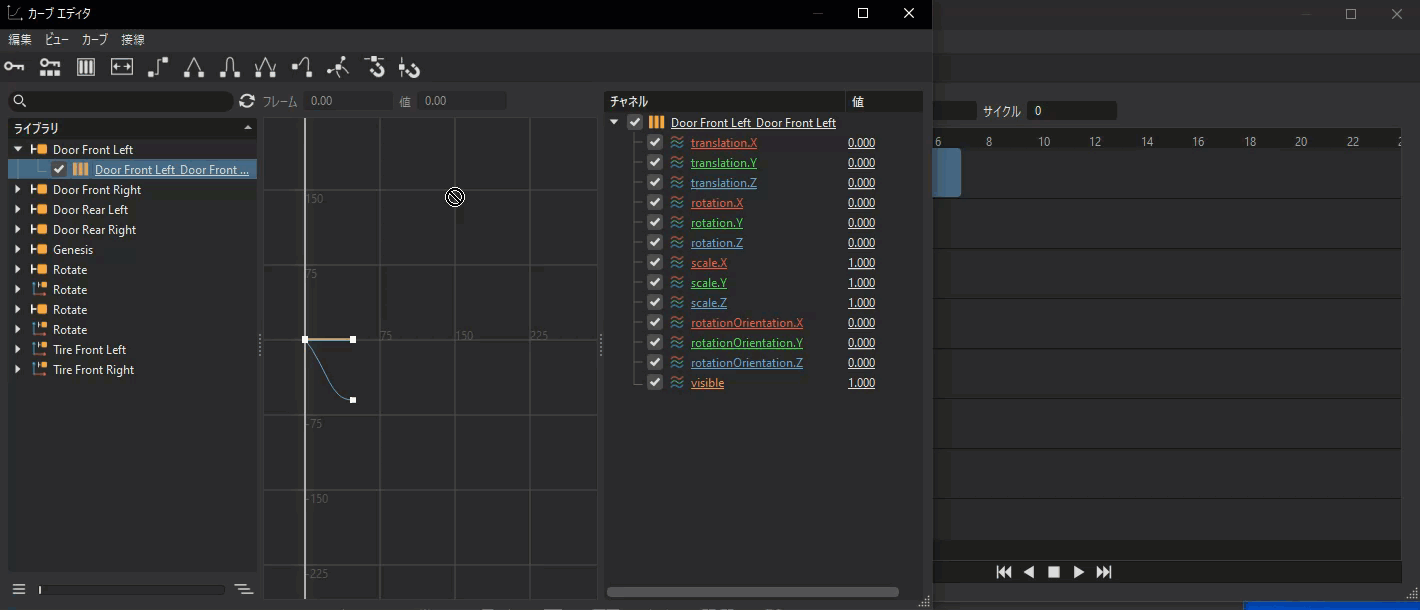Viewport: 1420px width, 610px height.
Task: Toggle the three-column channels panel icon
Action: [86, 67]
